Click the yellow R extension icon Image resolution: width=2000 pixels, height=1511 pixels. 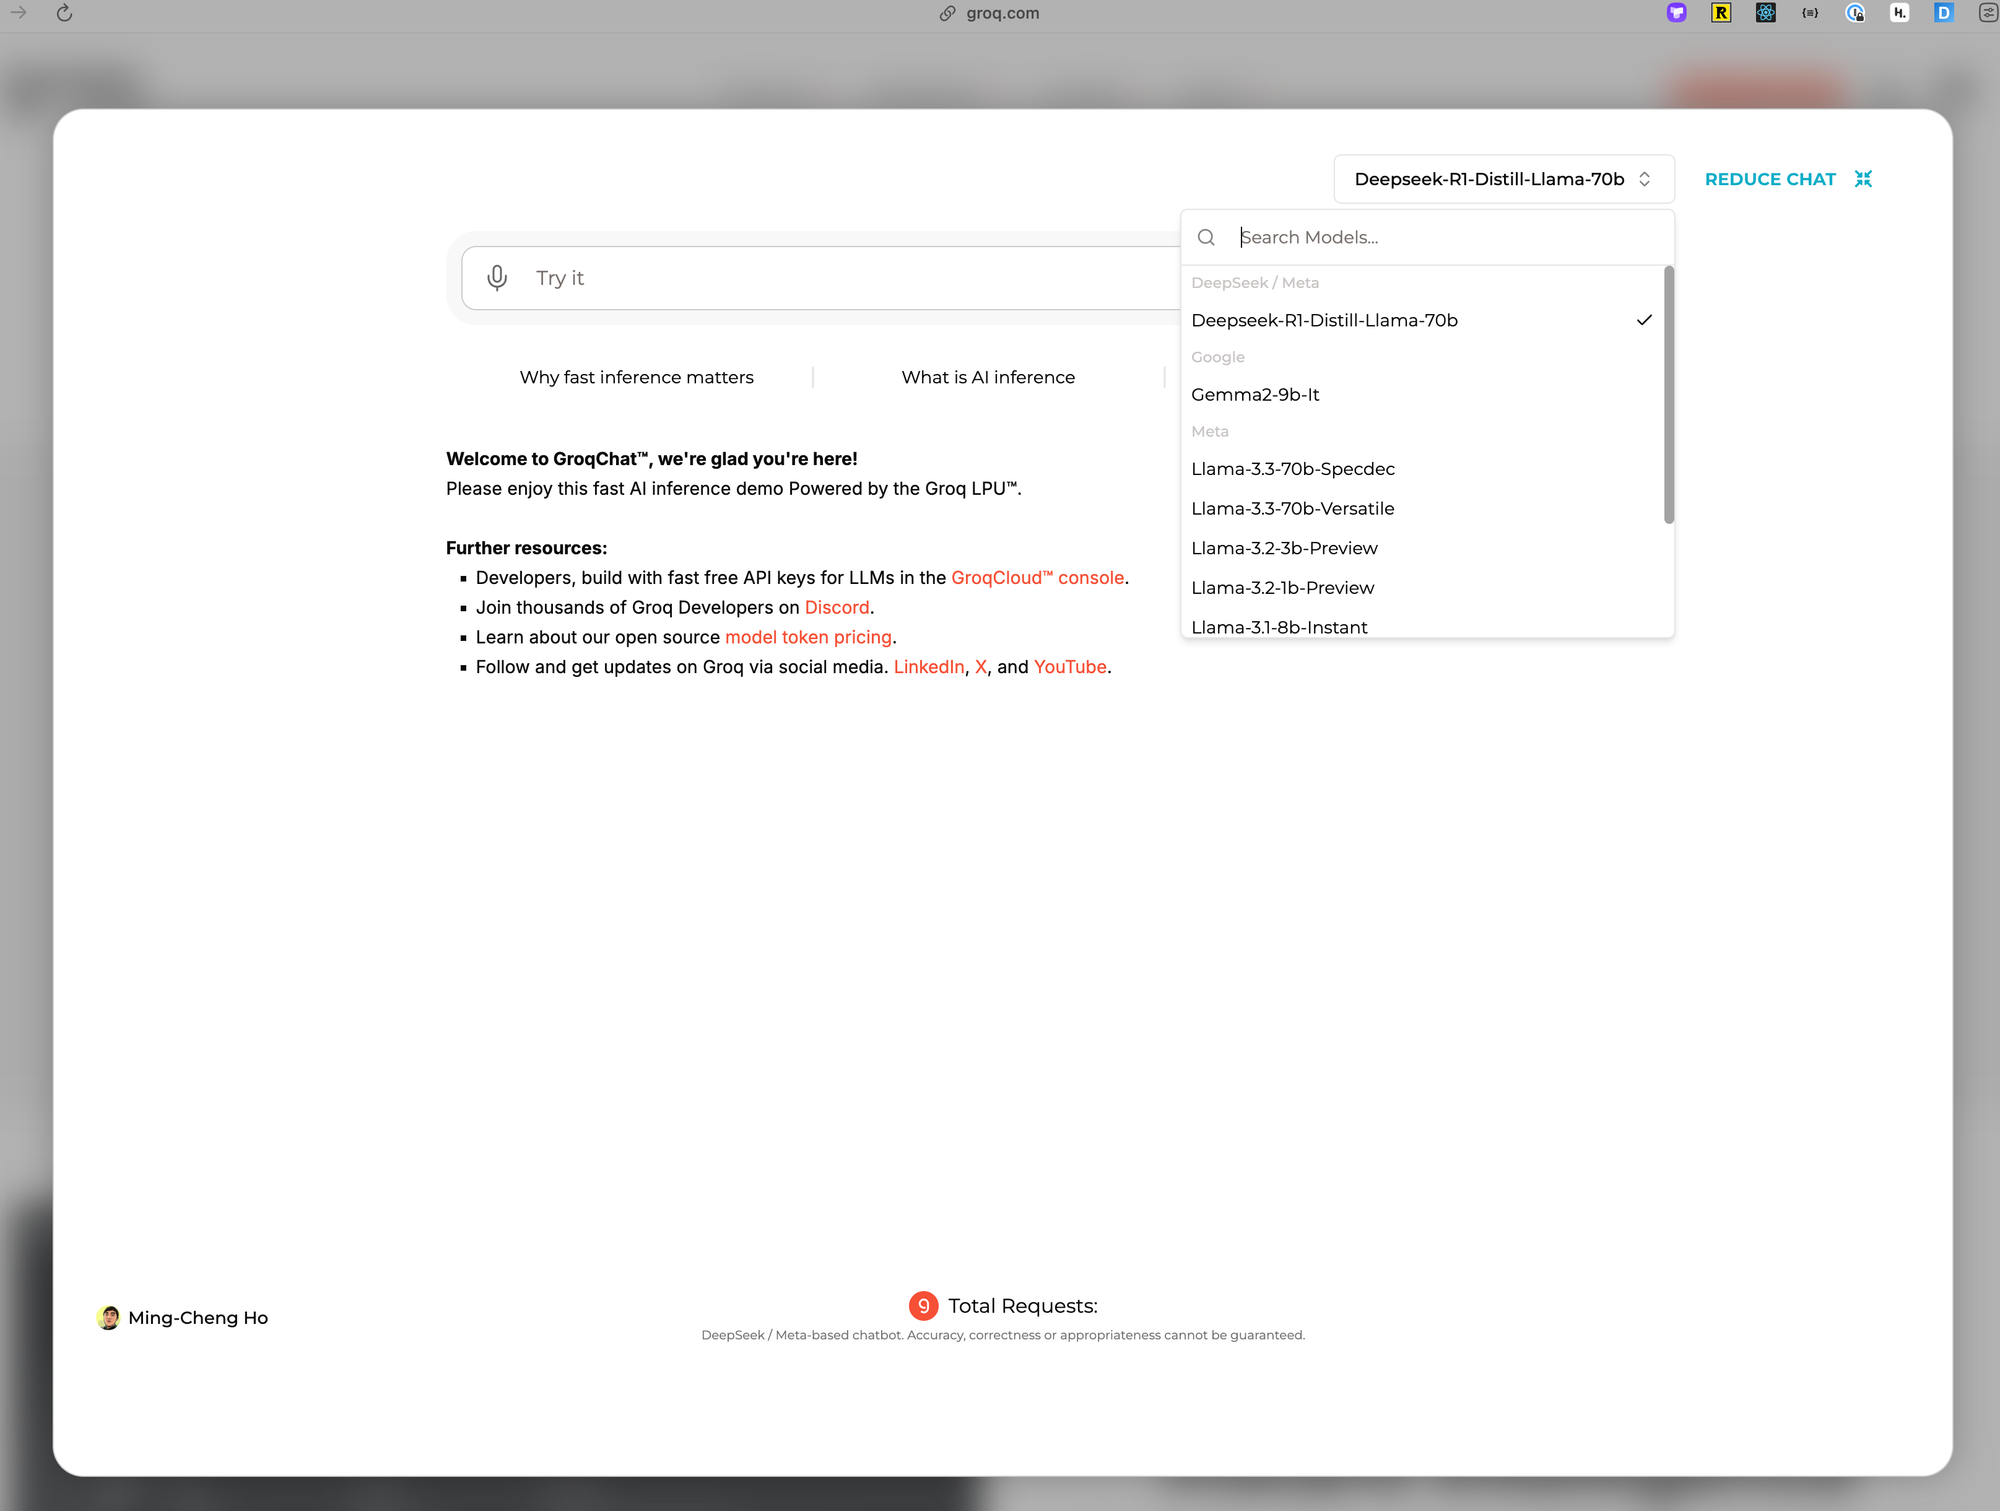point(1721,13)
